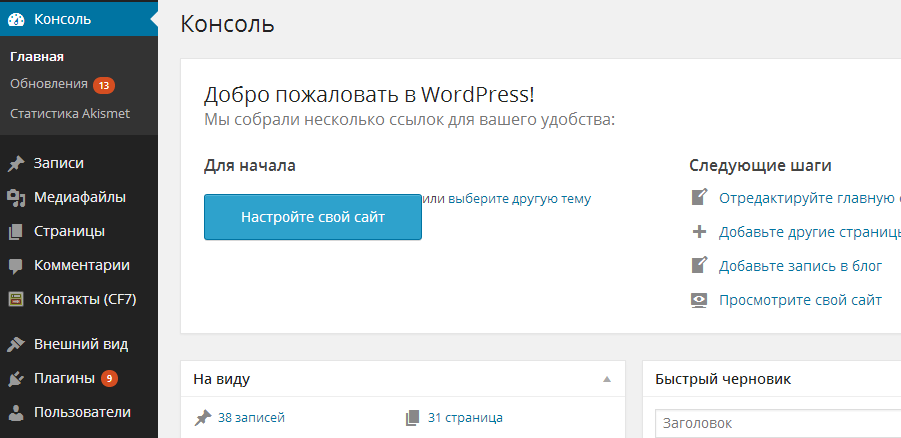Collapse the На виду widget
901x438 pixels.
point(606,379)
